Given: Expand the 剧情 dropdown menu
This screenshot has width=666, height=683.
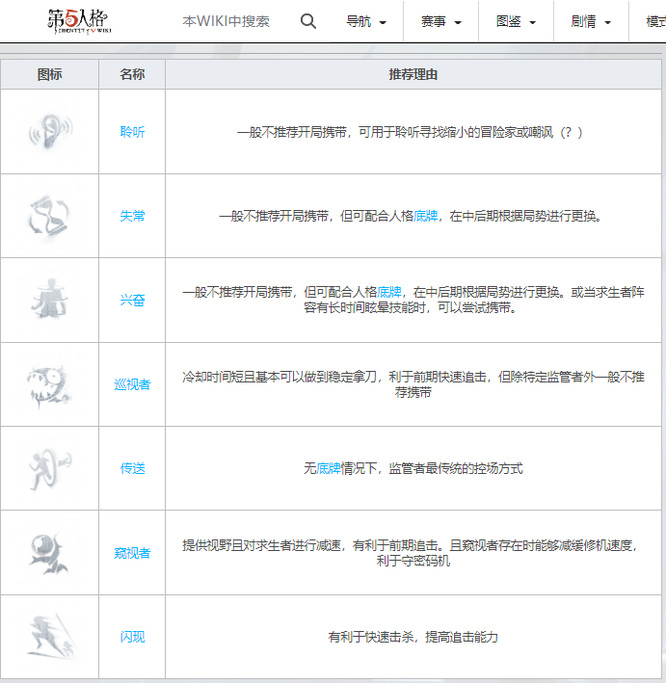Looking at the screenshot, I should click(591, 21).
